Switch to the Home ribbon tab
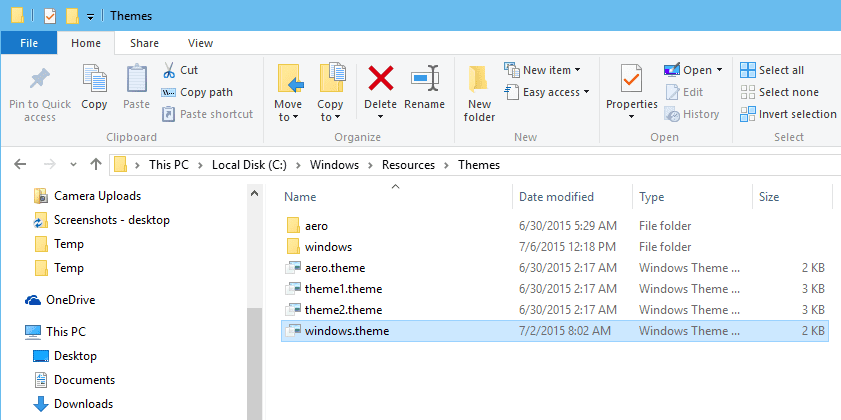The width and height of the screenshot is (841, 420). (x=86, y=43)
